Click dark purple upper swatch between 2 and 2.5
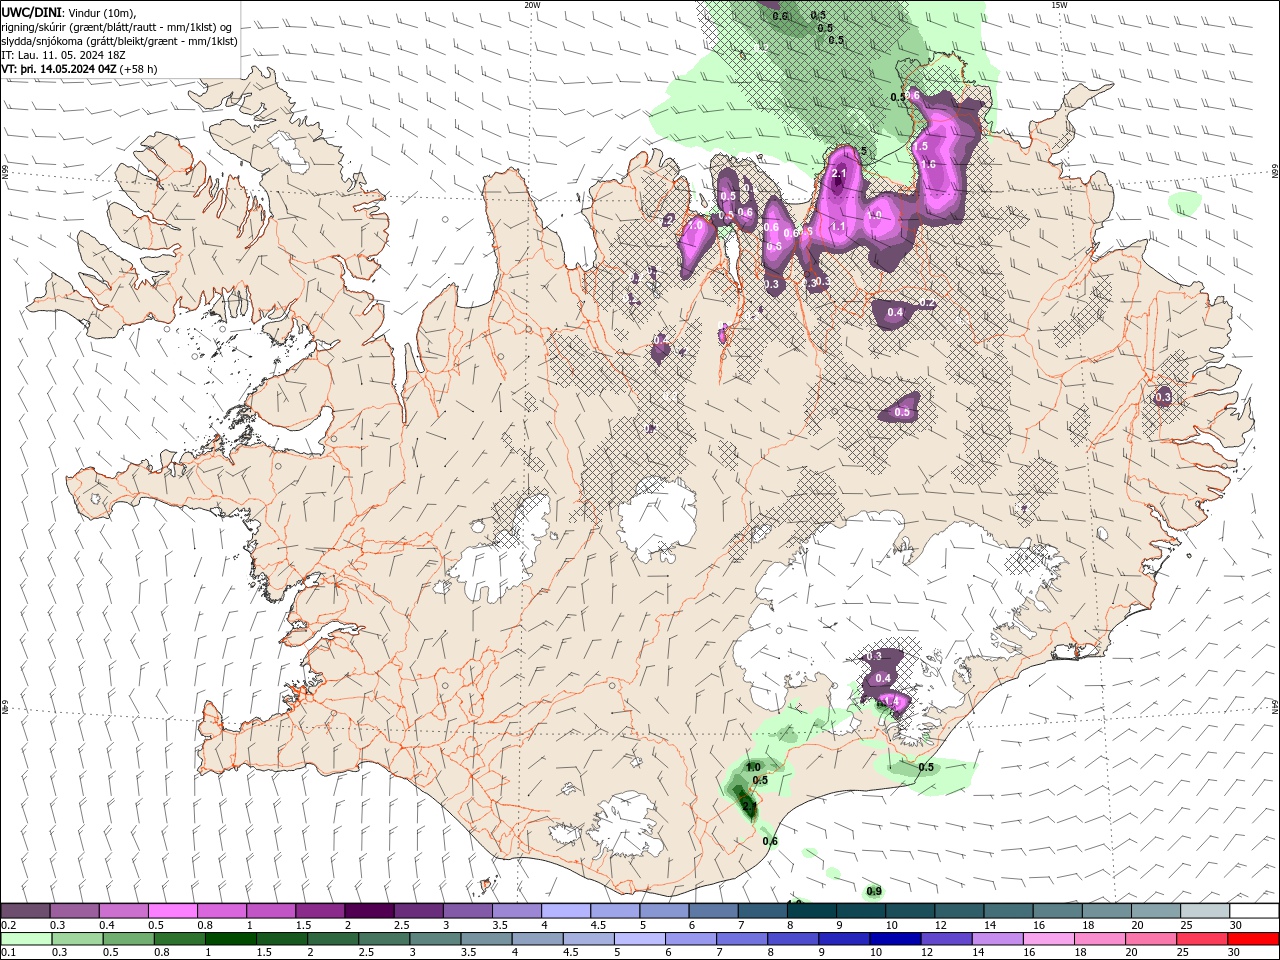The image size is (1280, 960). coord(369,910)
